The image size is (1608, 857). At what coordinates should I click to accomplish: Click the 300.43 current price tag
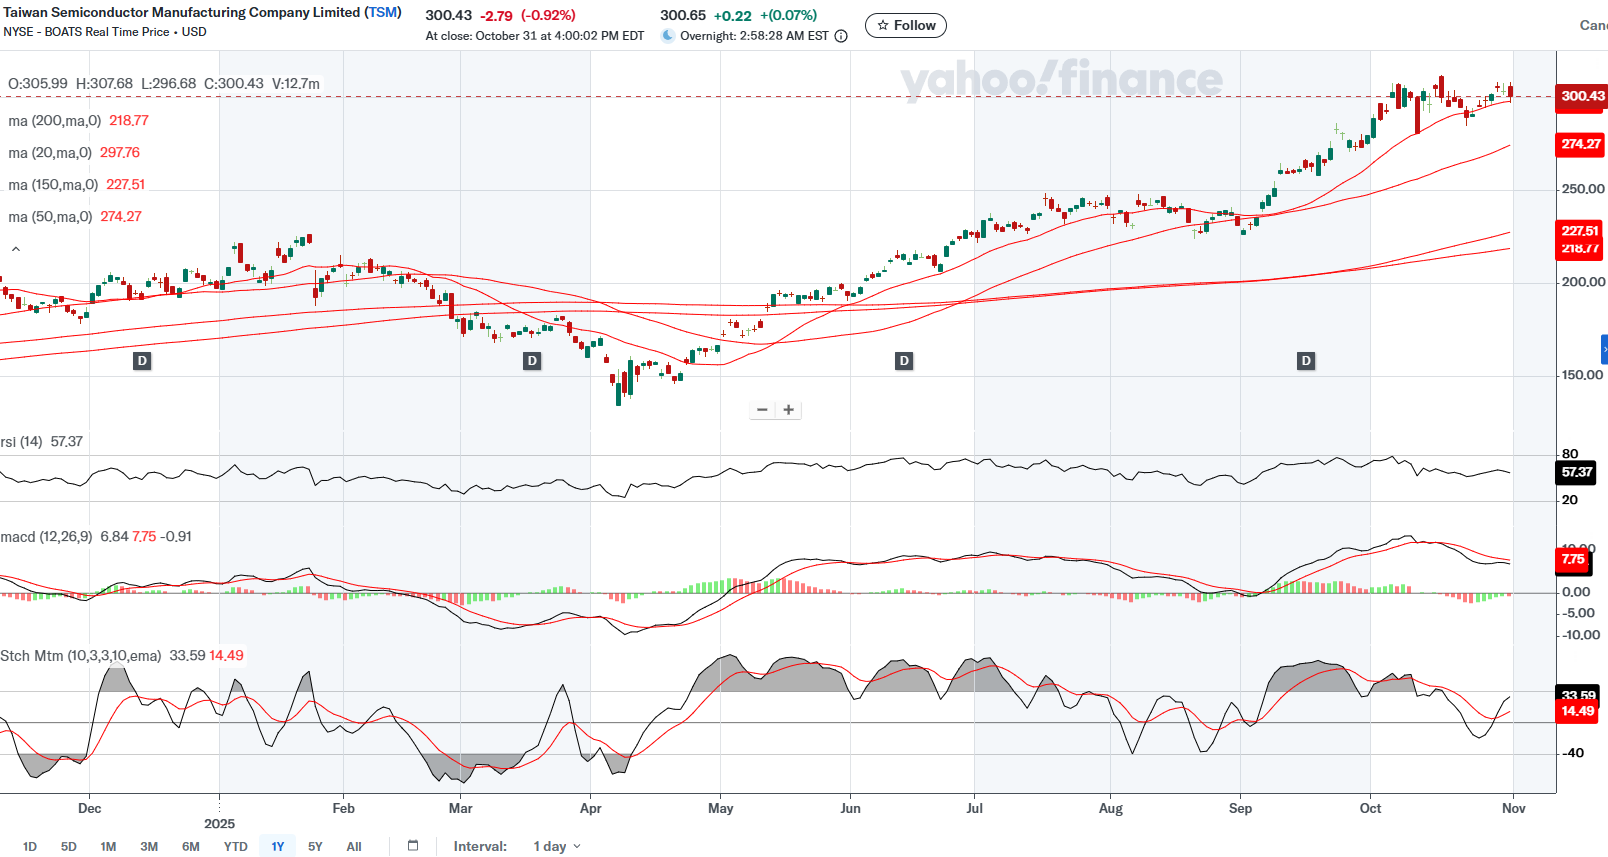[1582, 96]
